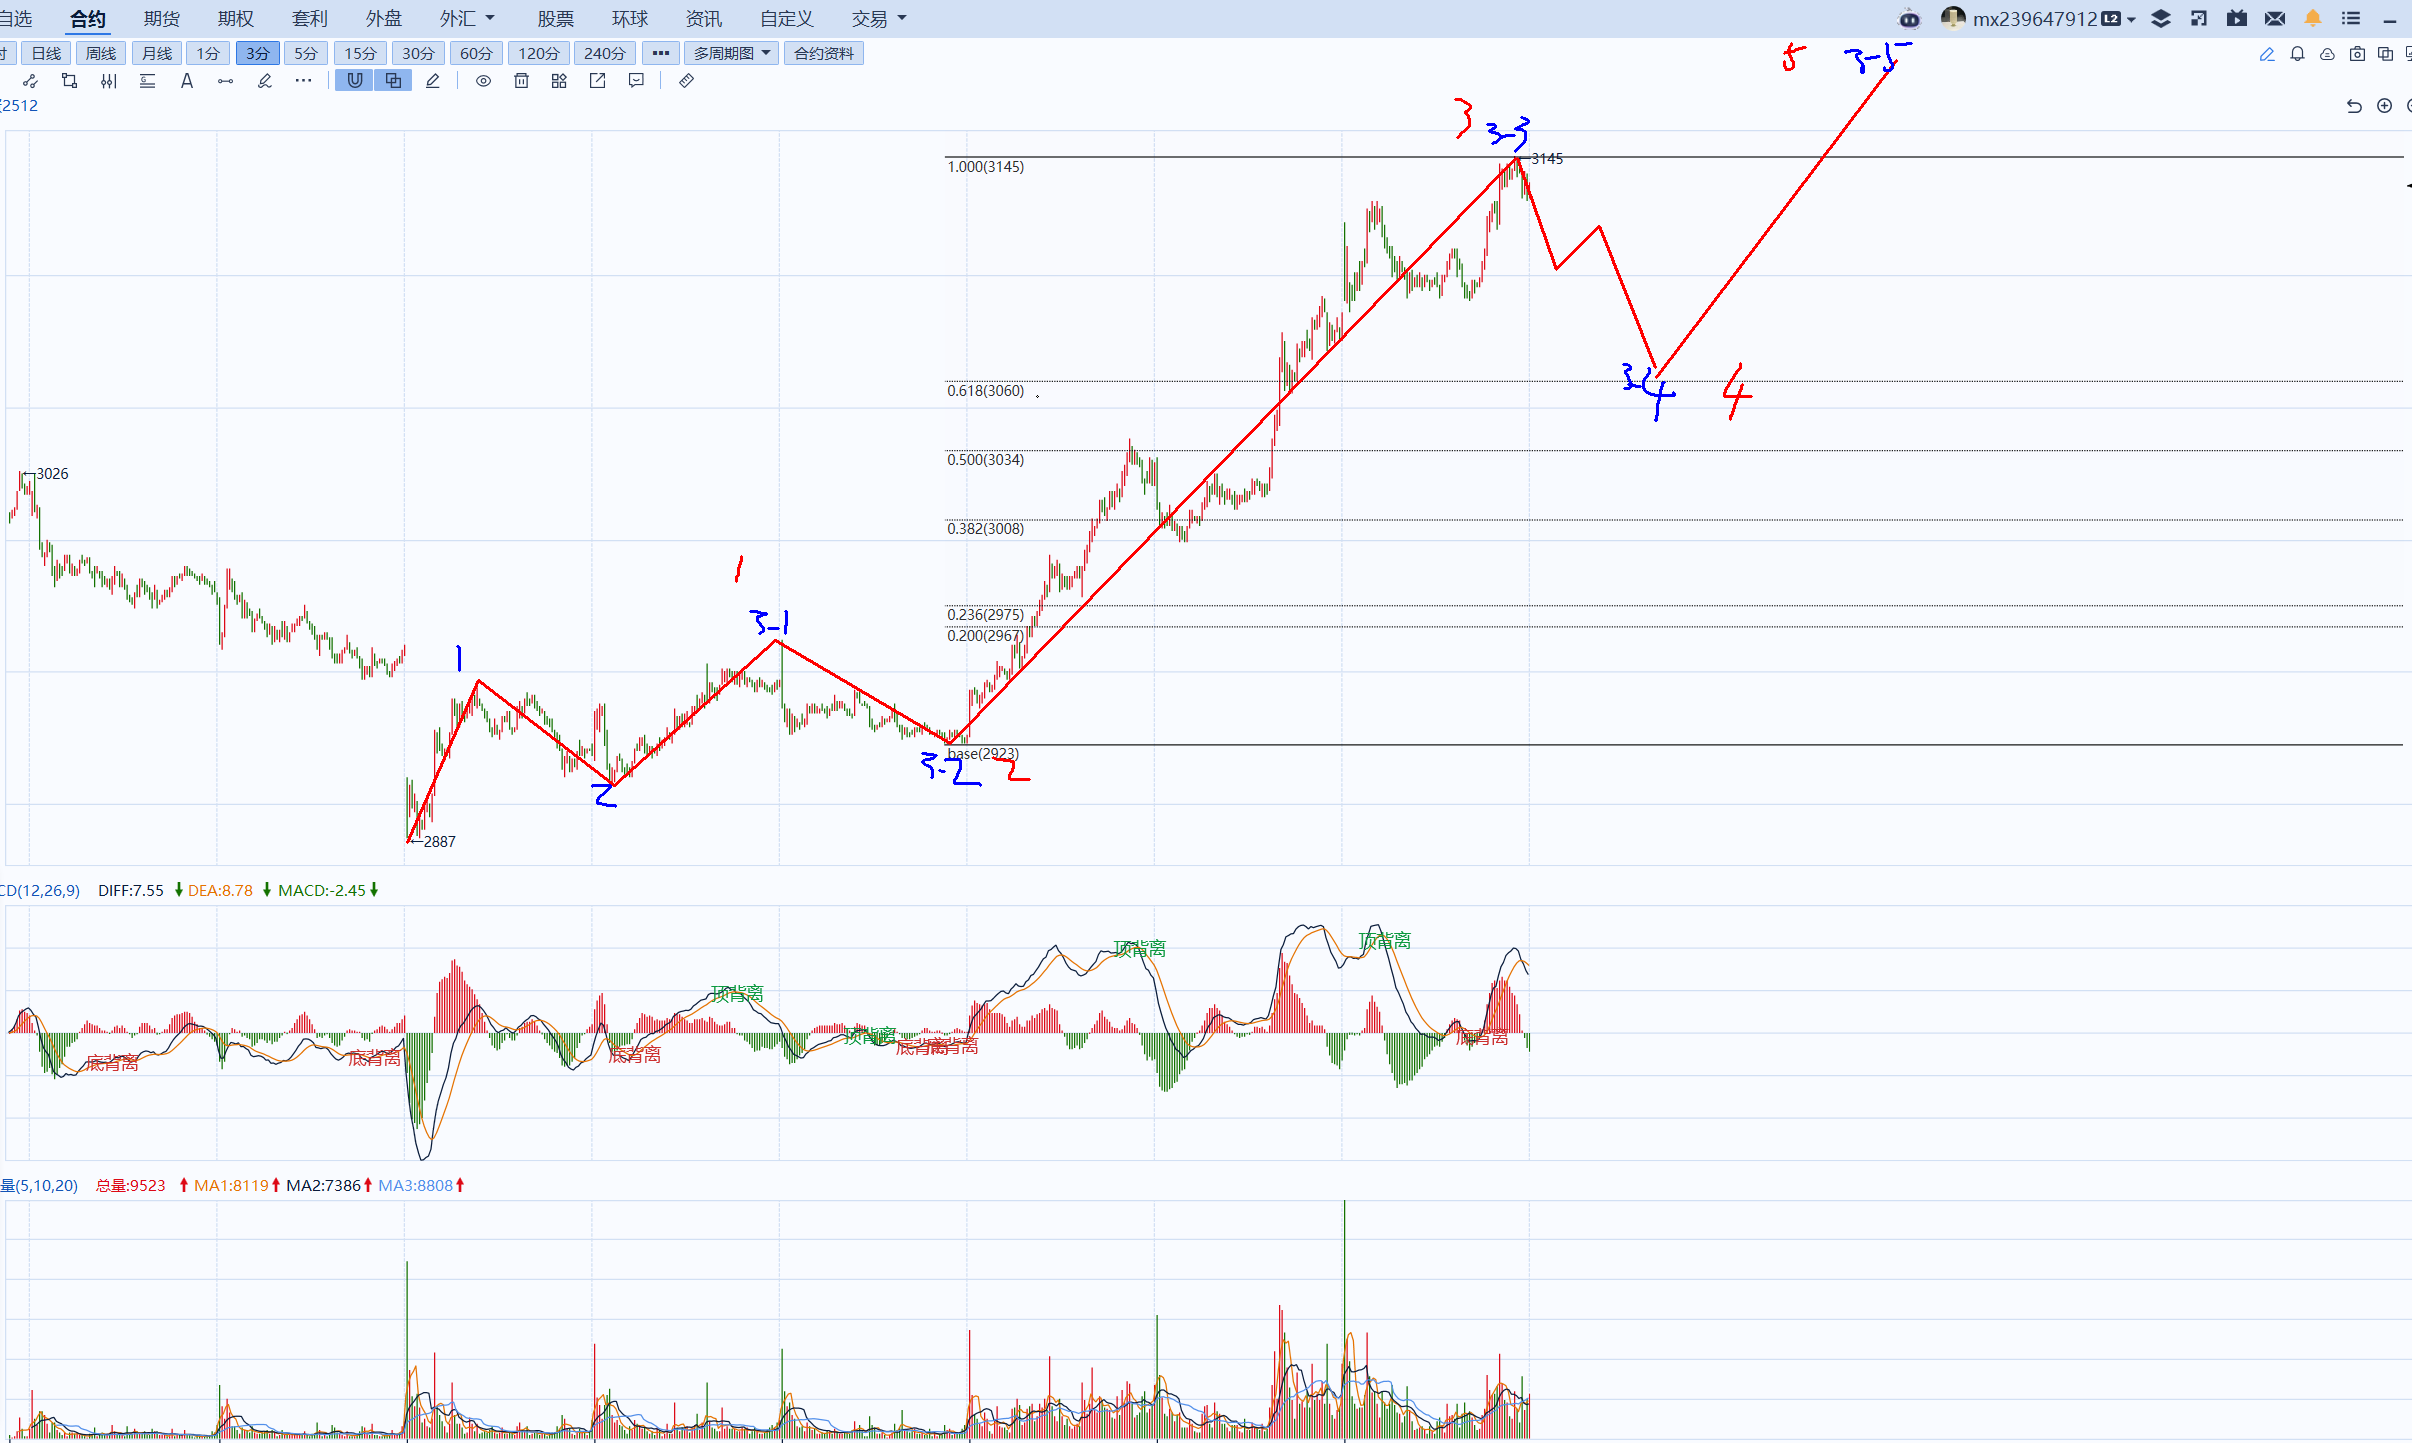This screenshot has width=2412, height=1443.
Task: Open the AI robot assistant icon
Action: pyautogui.click(x=1909, y=18)
